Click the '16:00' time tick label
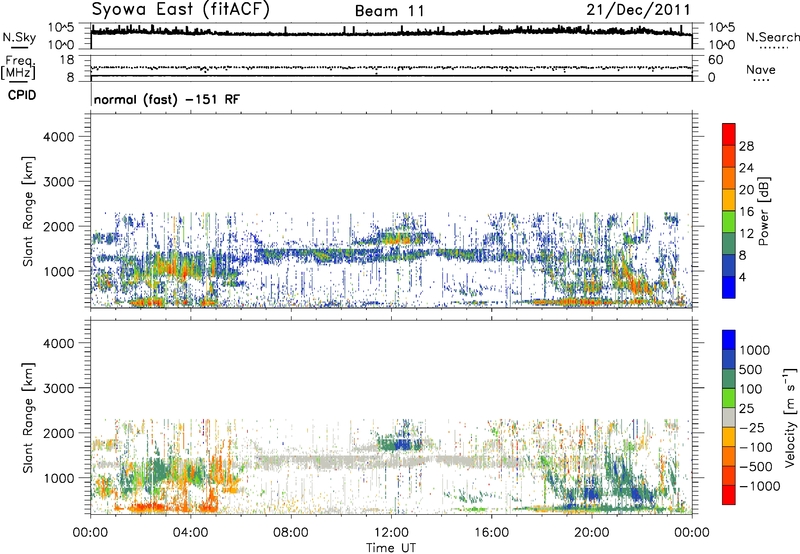Image resolution: width=800 pixels, height=554 pixels. [491, 533]
